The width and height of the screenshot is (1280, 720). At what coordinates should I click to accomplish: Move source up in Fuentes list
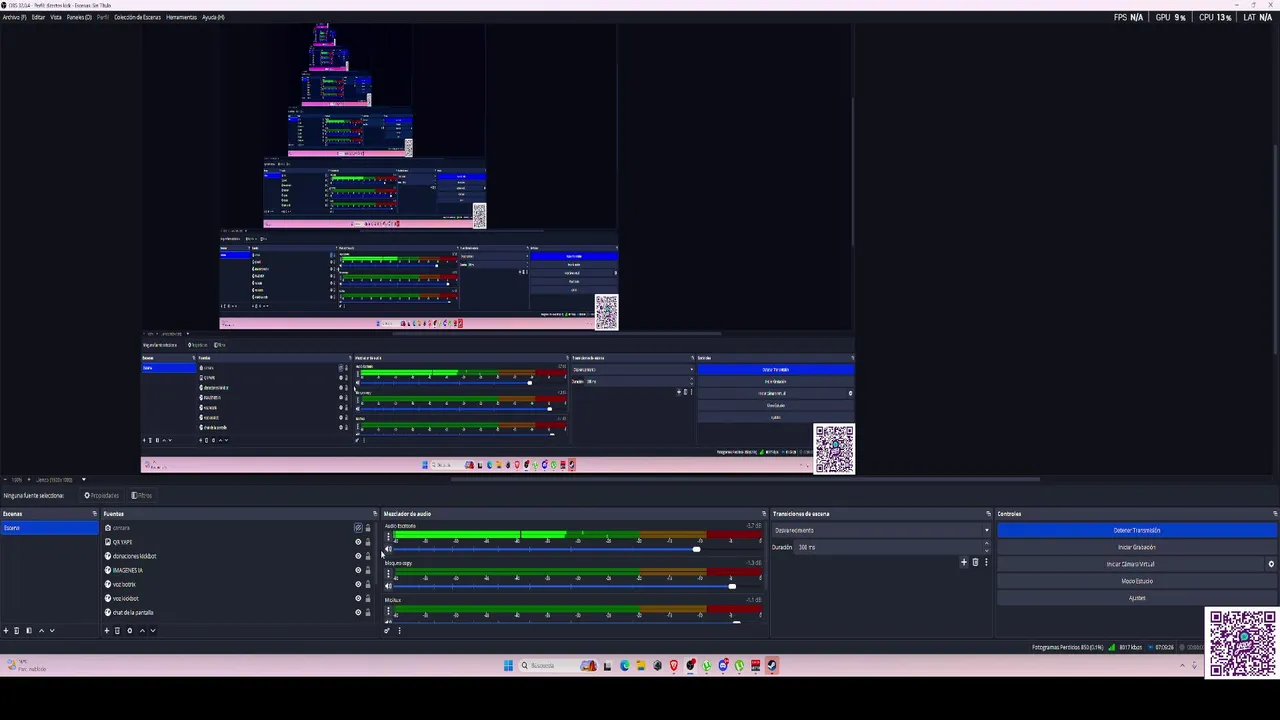(141, 631)
